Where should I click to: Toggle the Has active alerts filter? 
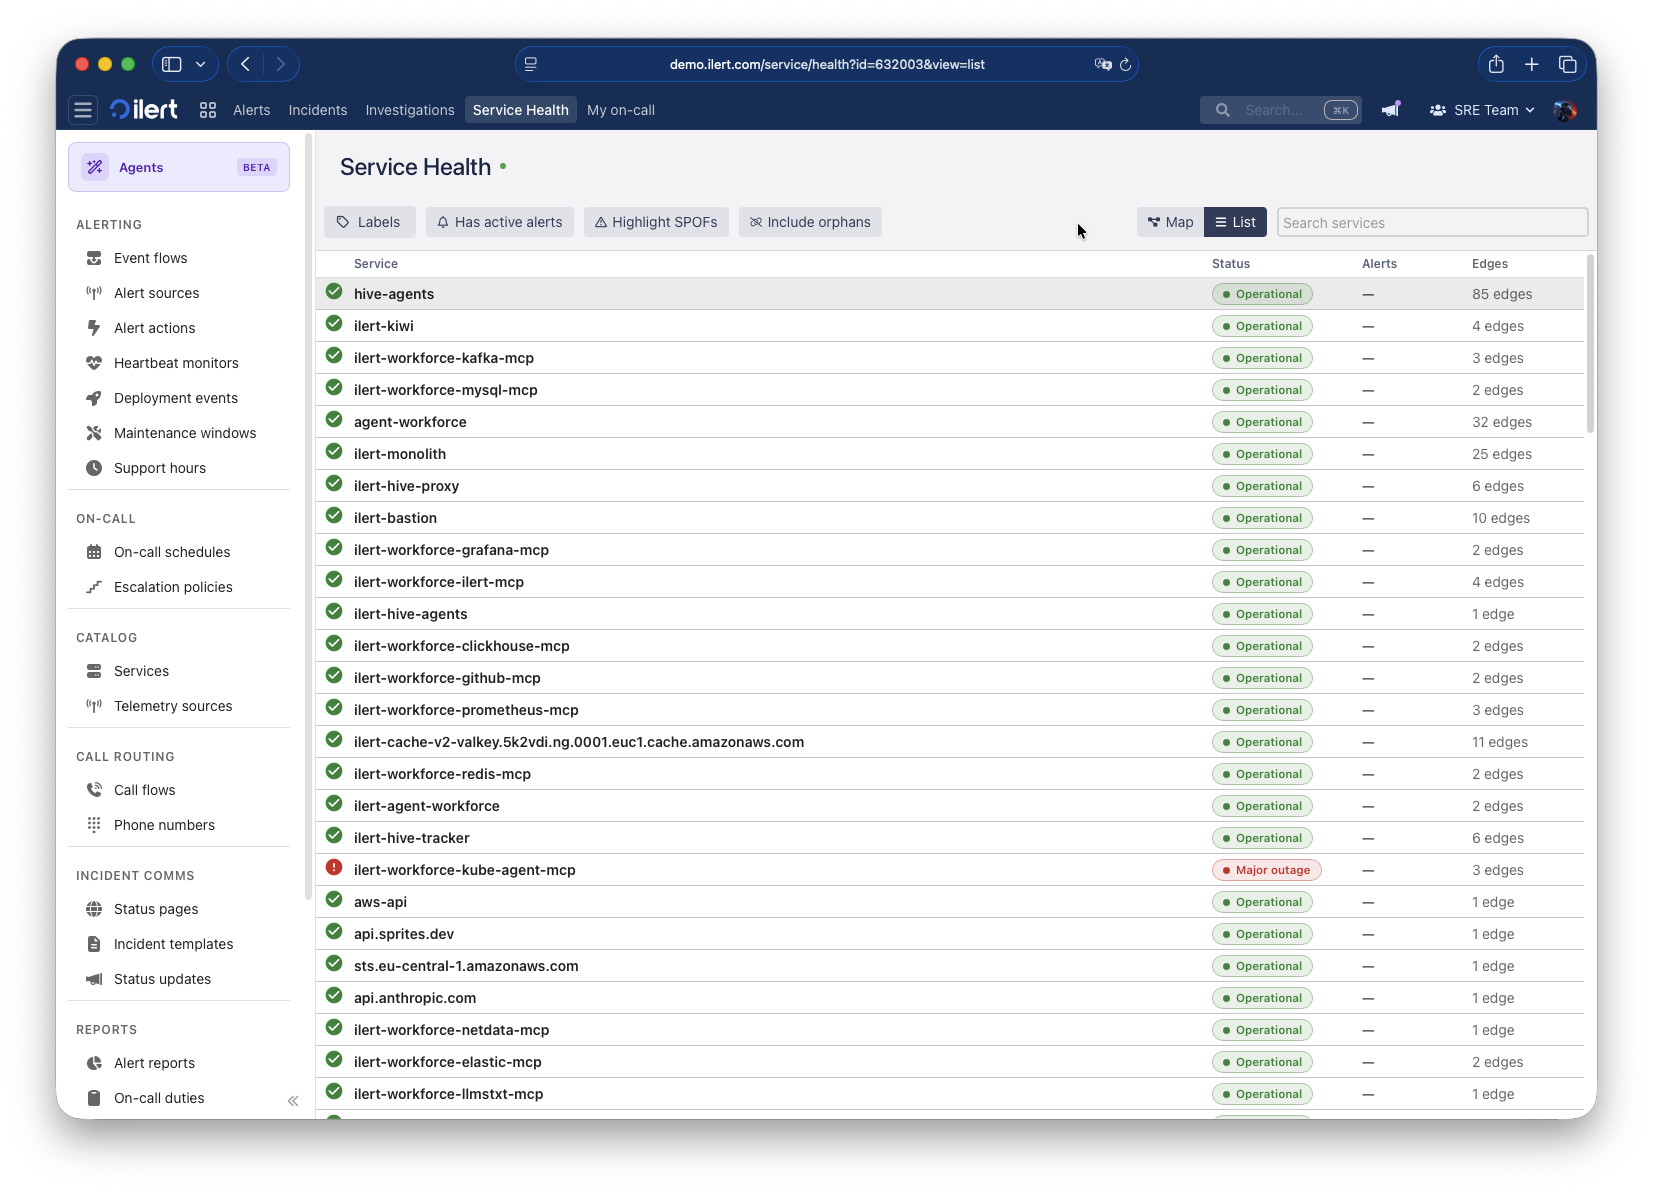500,222
